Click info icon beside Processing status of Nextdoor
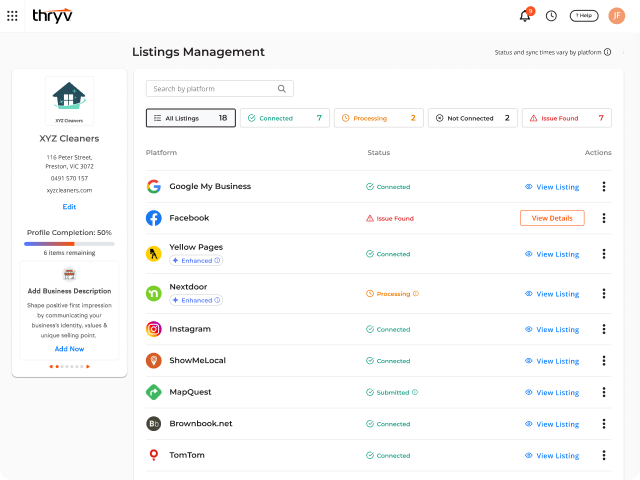The height and width of the screenshot is (480, 640). (x=416, y=293)
